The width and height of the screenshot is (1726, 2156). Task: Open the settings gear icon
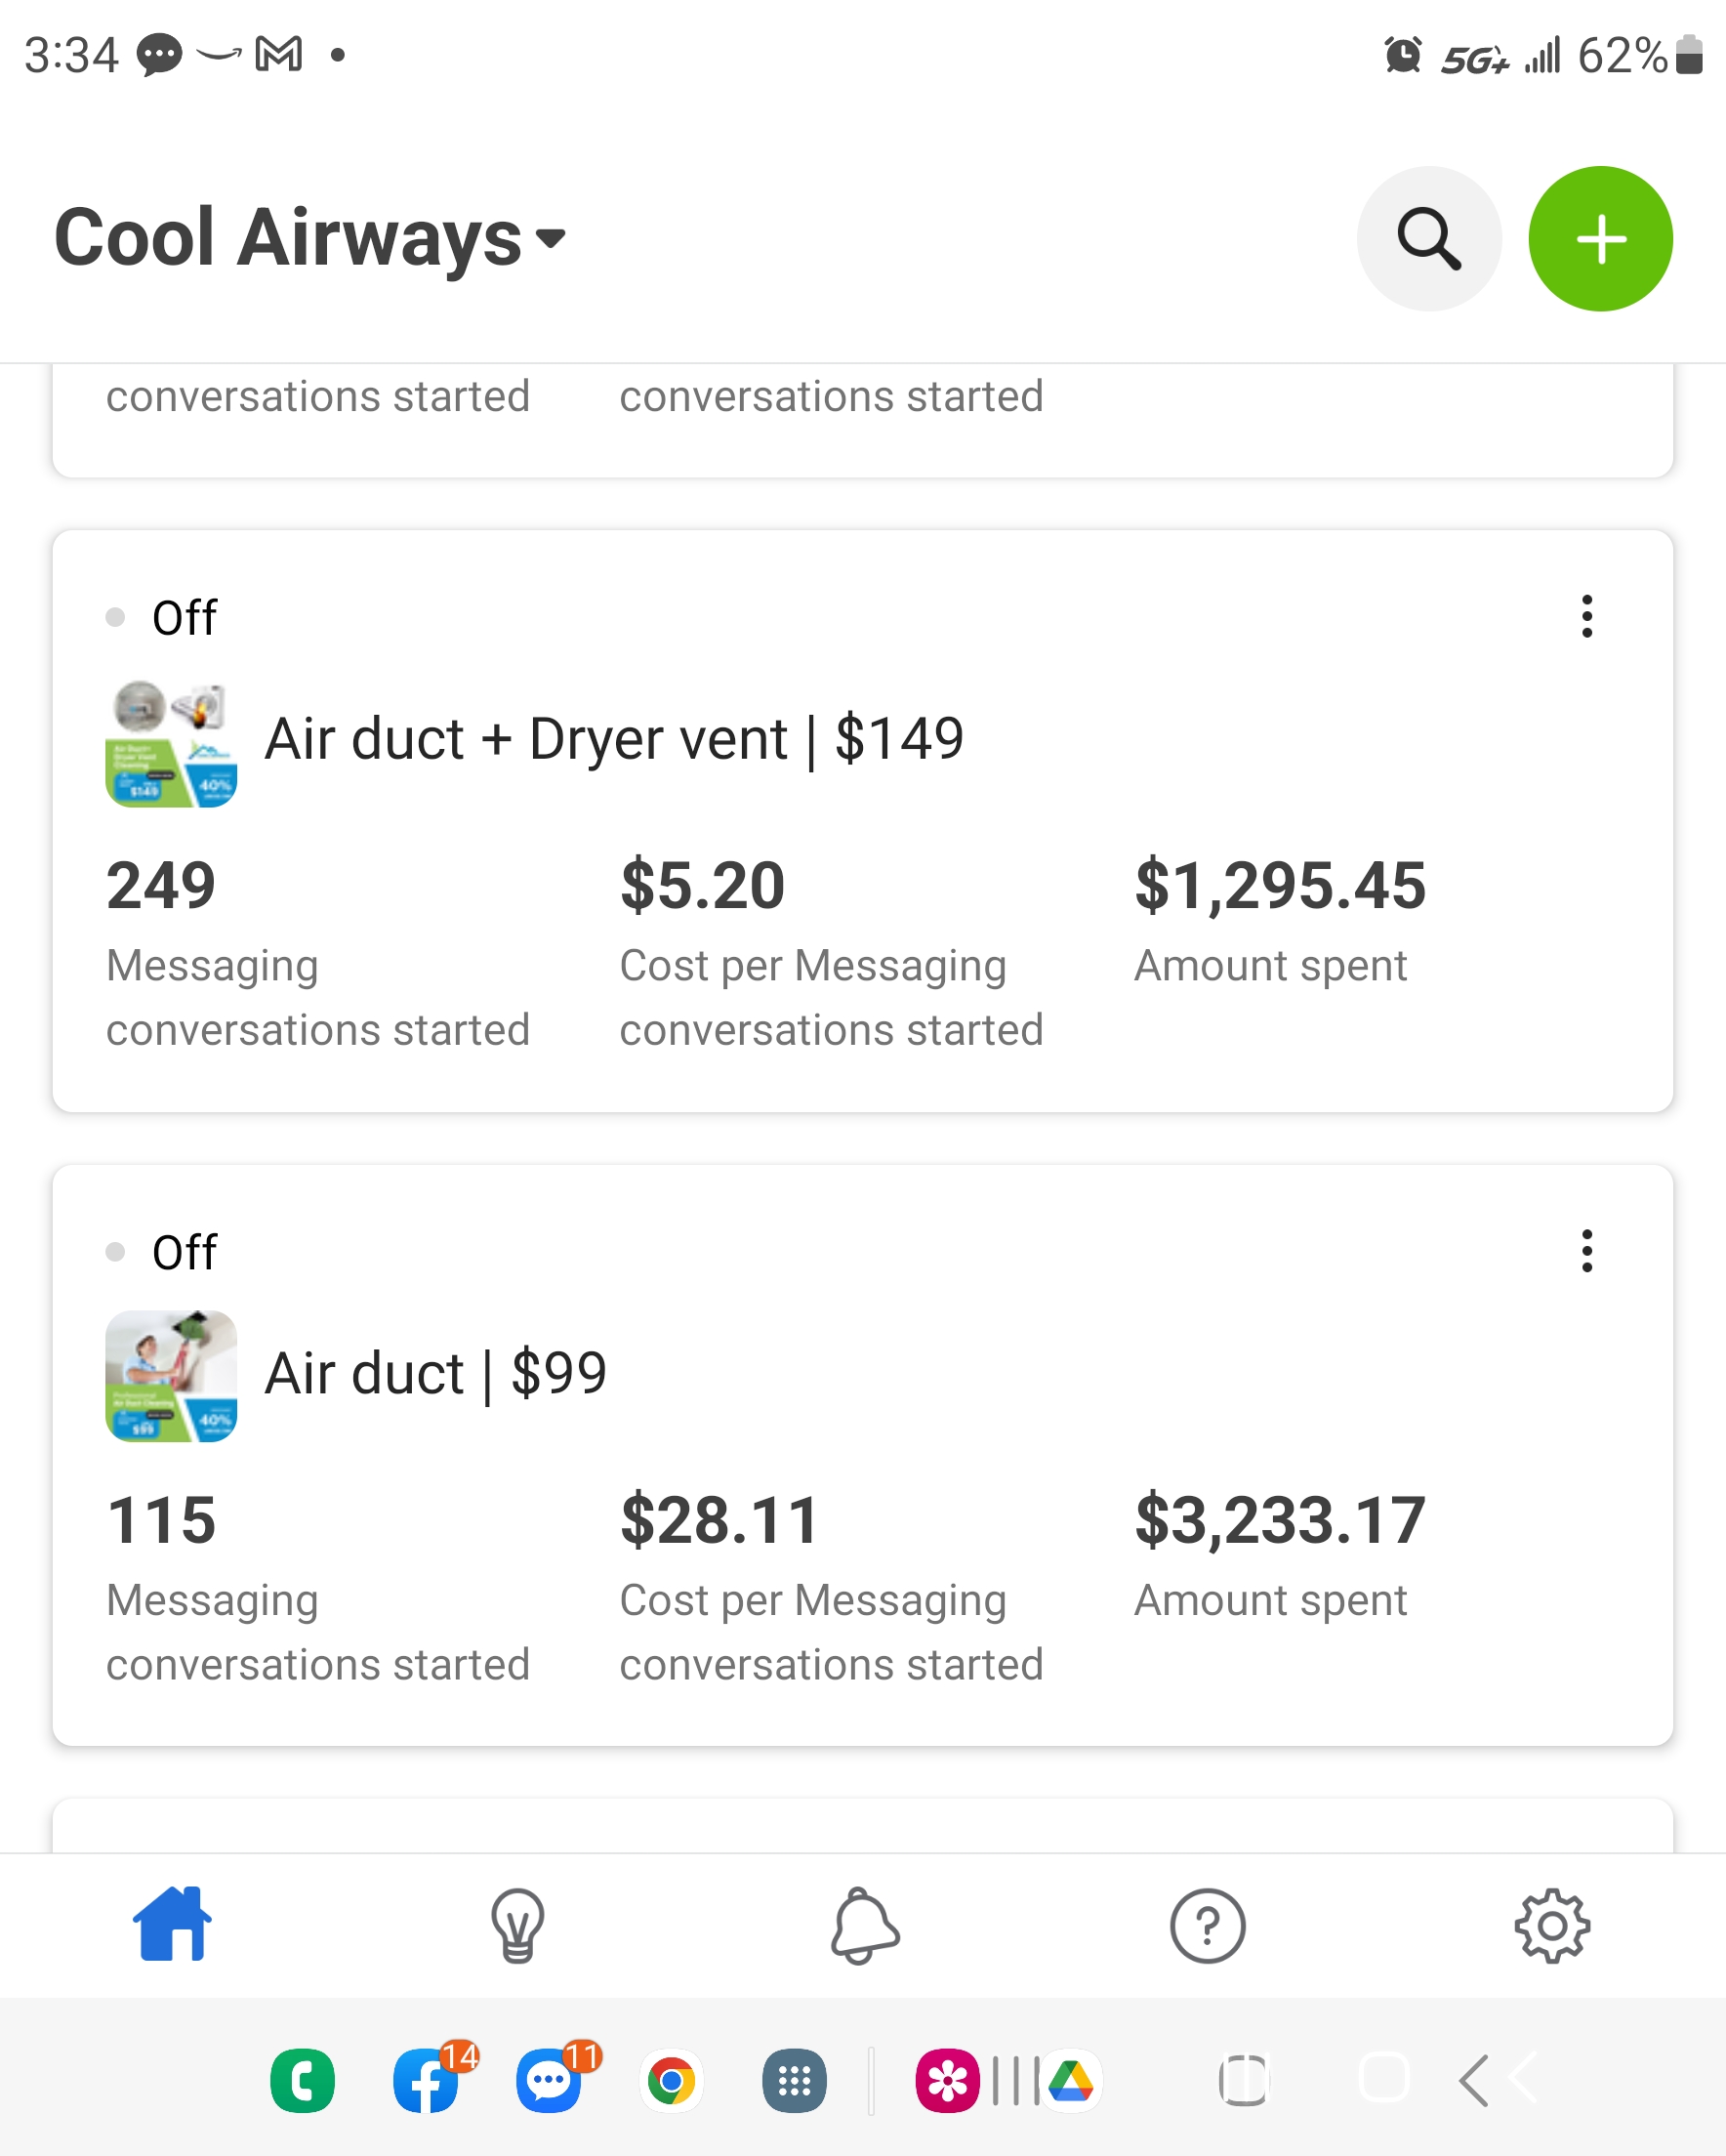[x=1552, y=1925]
